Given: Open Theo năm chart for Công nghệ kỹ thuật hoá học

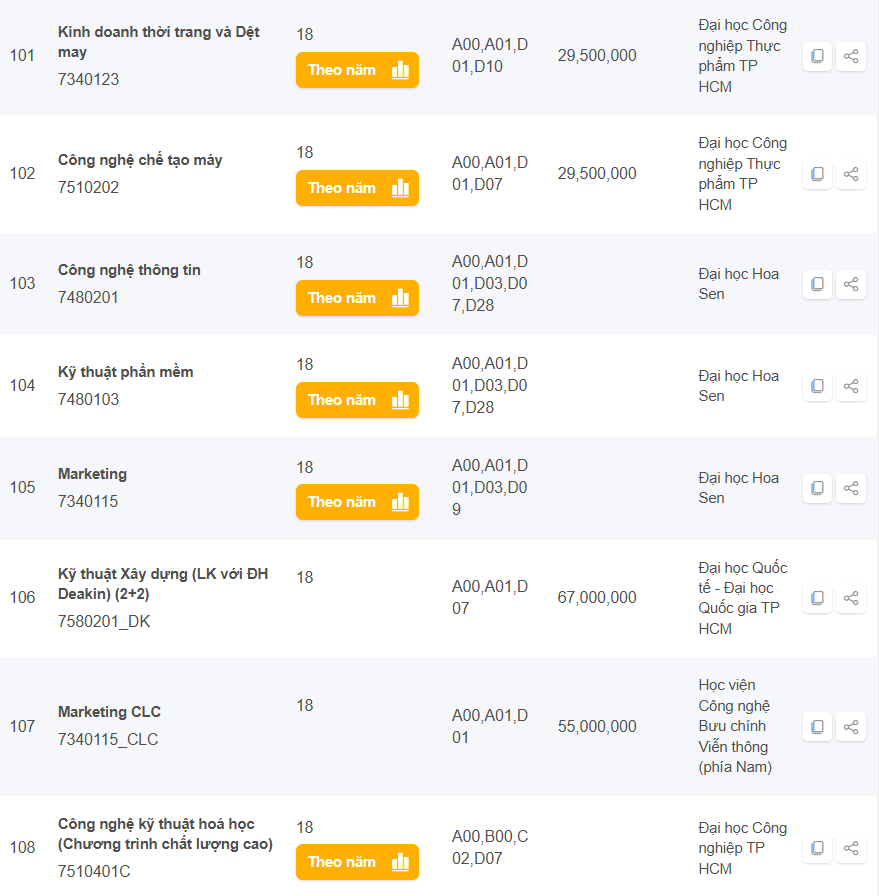Looking at the screenshot, I should [x=357, y=862].
